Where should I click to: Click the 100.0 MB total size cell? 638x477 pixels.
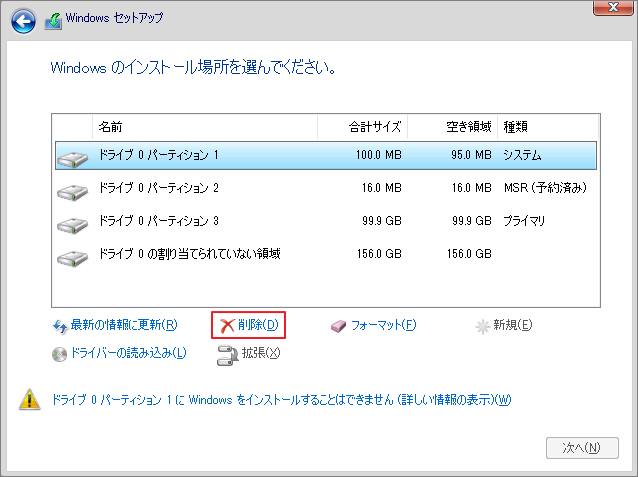(x=379, y=155)
